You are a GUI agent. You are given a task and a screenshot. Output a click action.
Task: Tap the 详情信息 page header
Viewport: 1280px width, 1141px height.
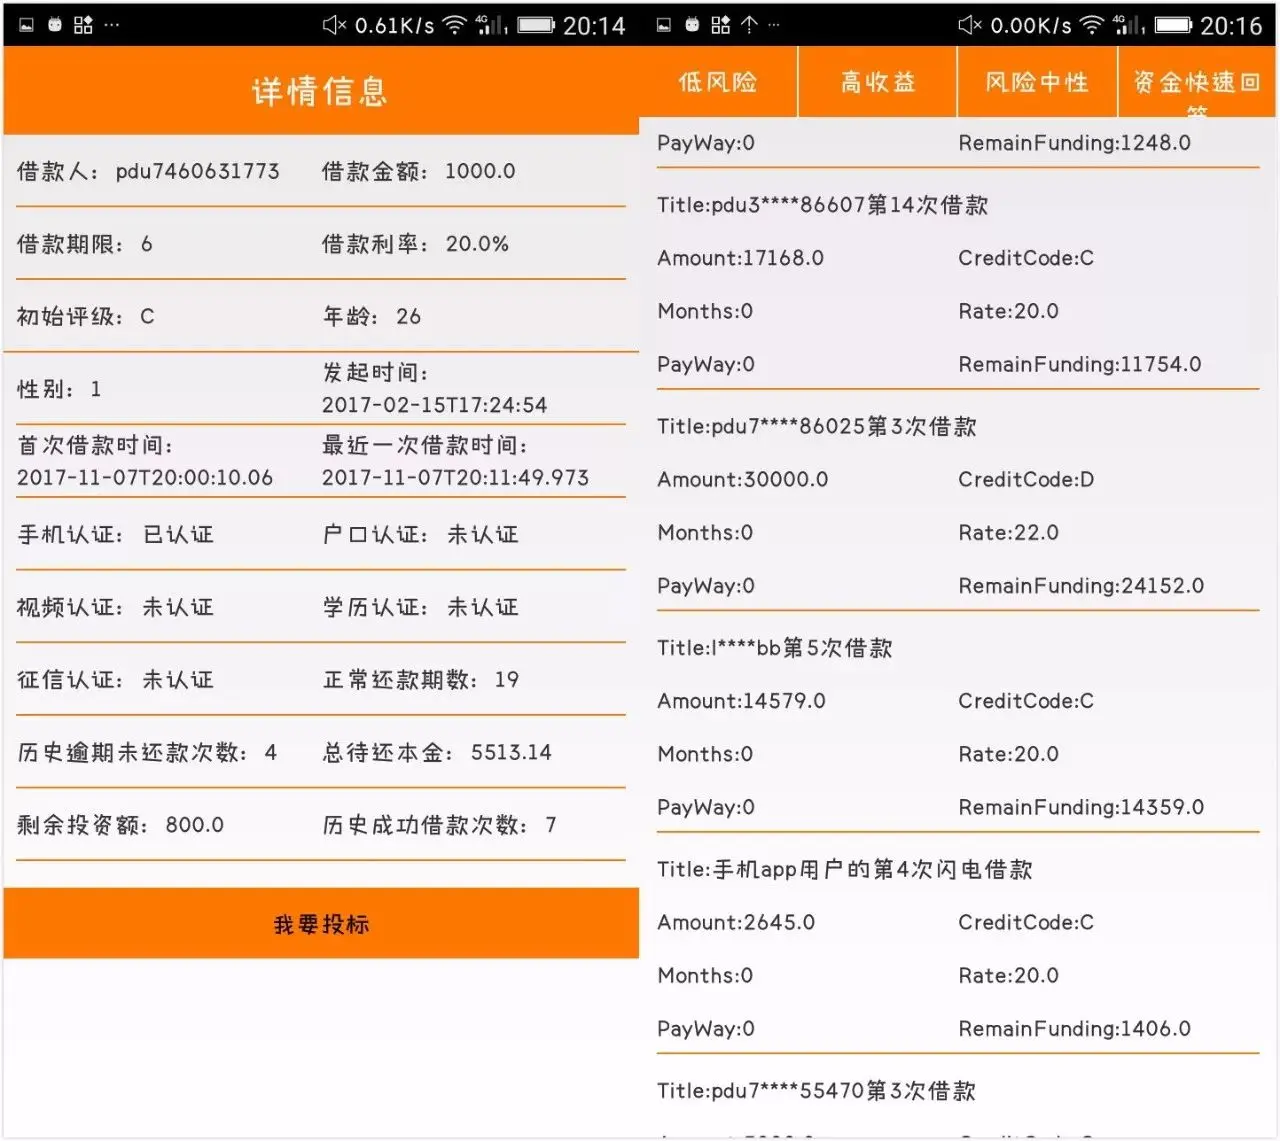tap(320, 91)
